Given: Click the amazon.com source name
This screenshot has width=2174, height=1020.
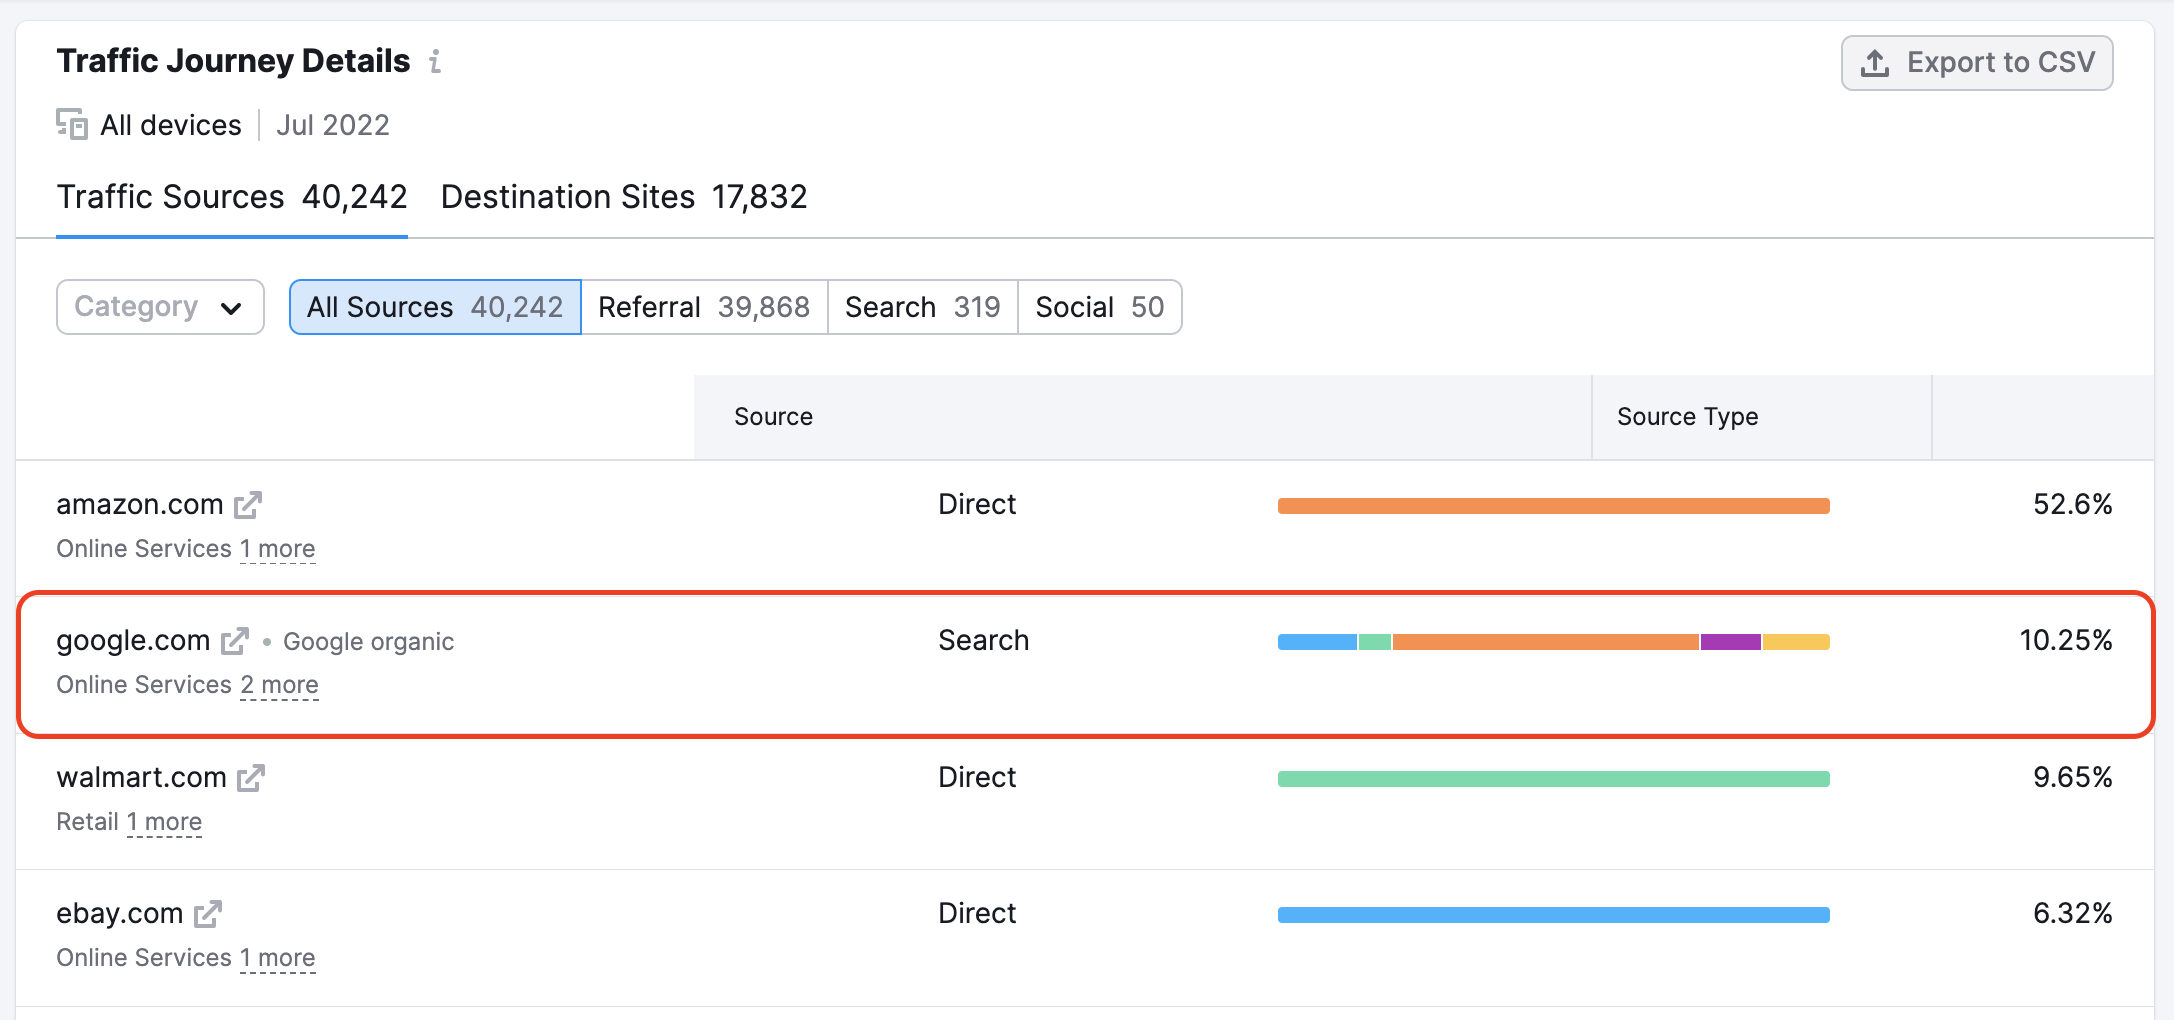Looking at the screenshot, I should pyautogui.click(x=140, y=504).
